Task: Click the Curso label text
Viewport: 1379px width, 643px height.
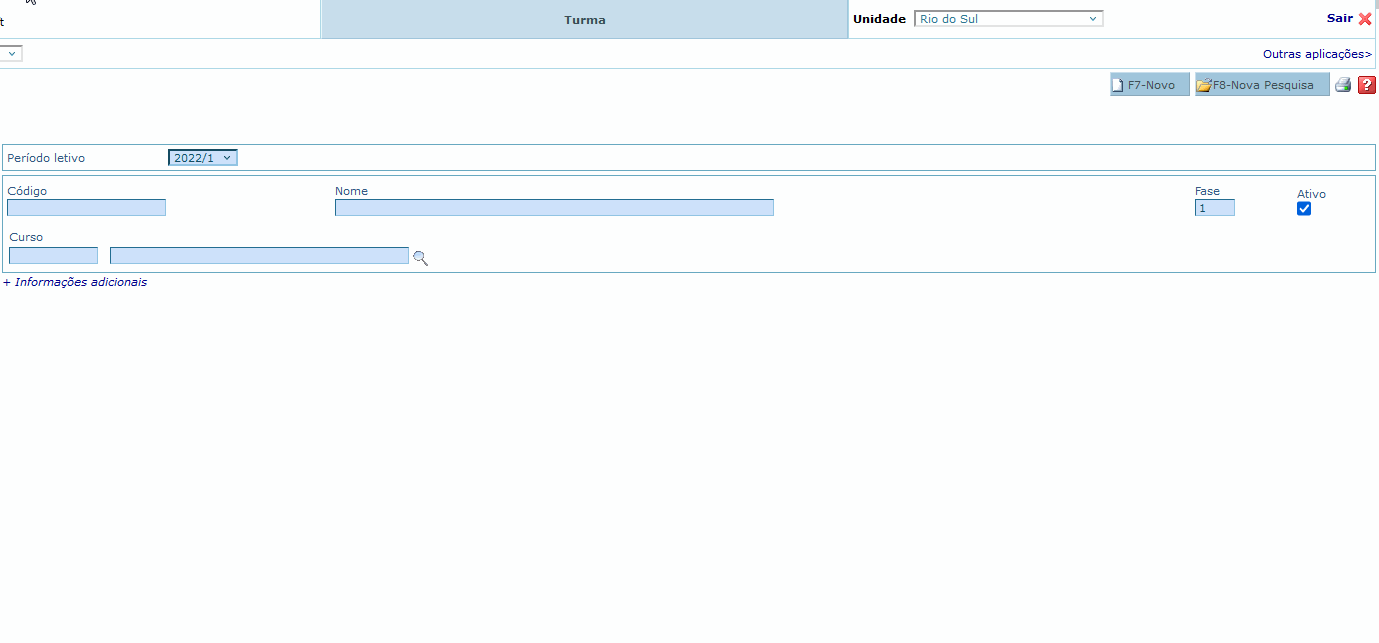Action: [x=26, y=237]
